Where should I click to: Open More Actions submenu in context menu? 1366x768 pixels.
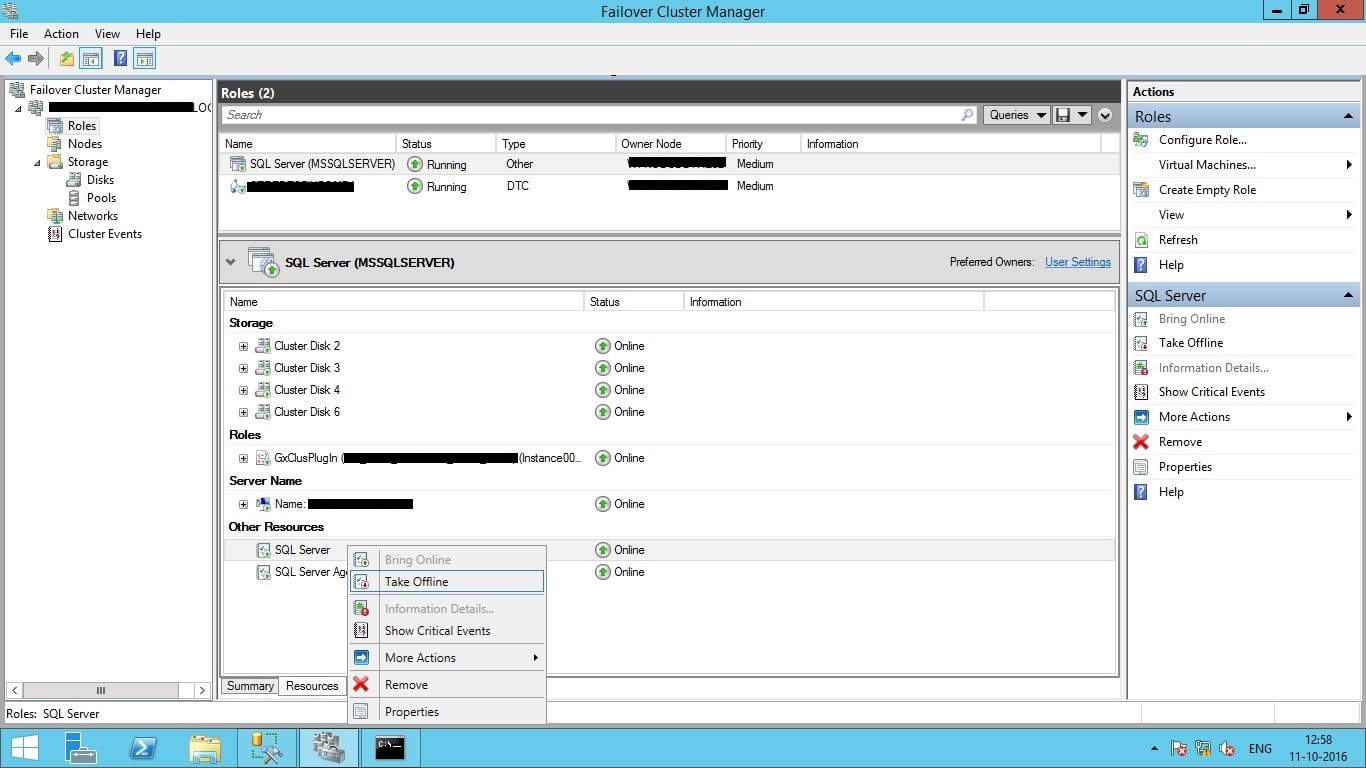[x=446, y=658]
